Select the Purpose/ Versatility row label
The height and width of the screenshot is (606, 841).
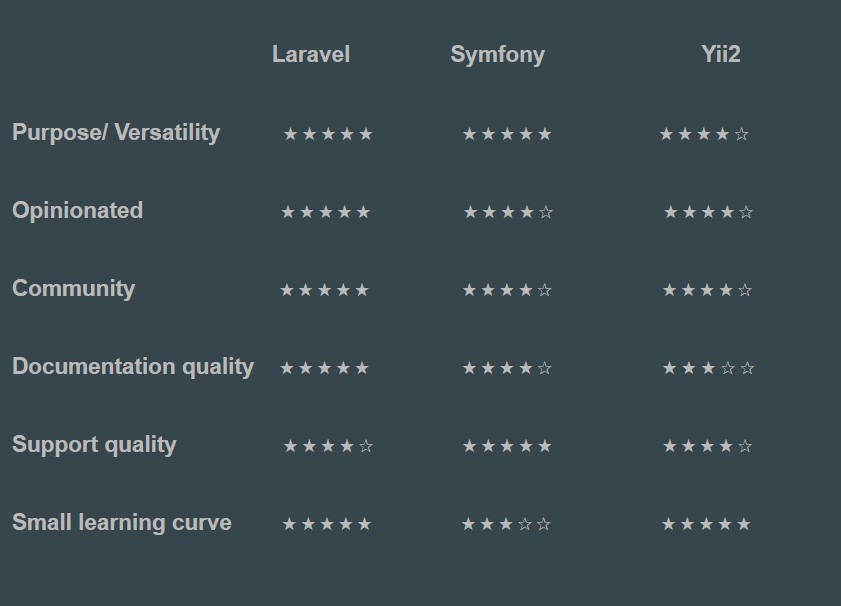tap(116, 132)
